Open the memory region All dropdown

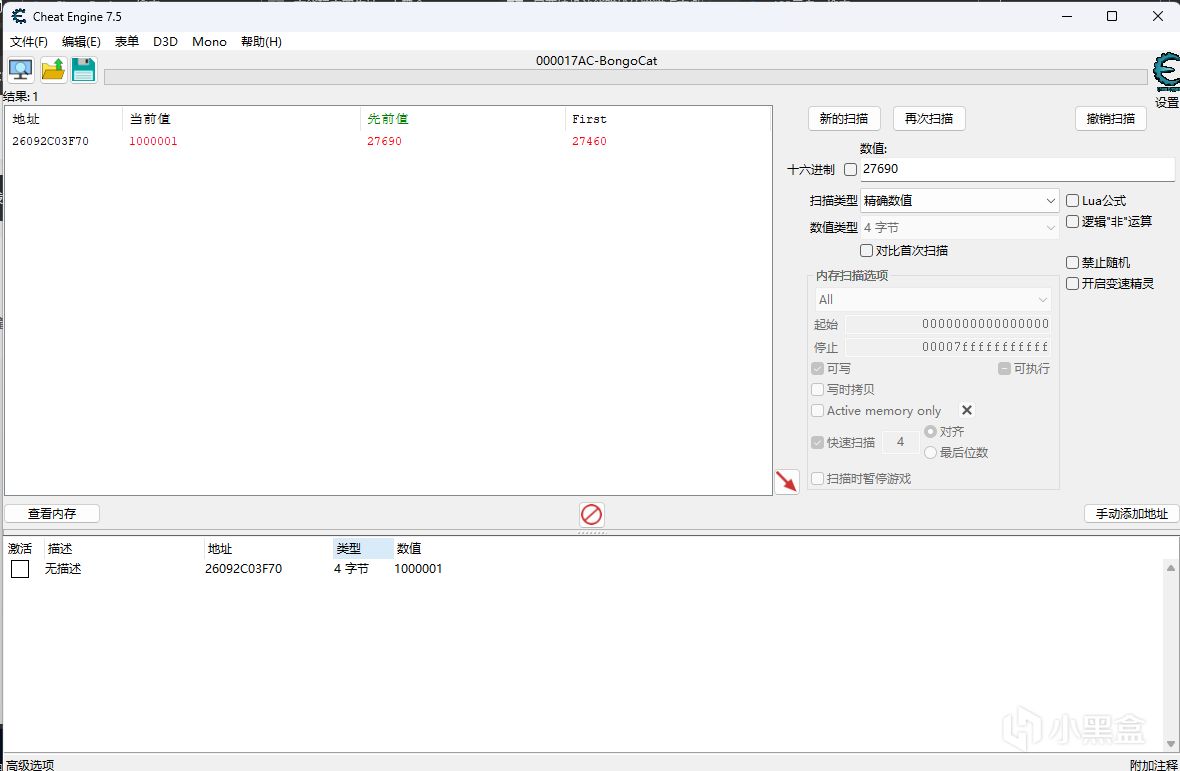933,299
